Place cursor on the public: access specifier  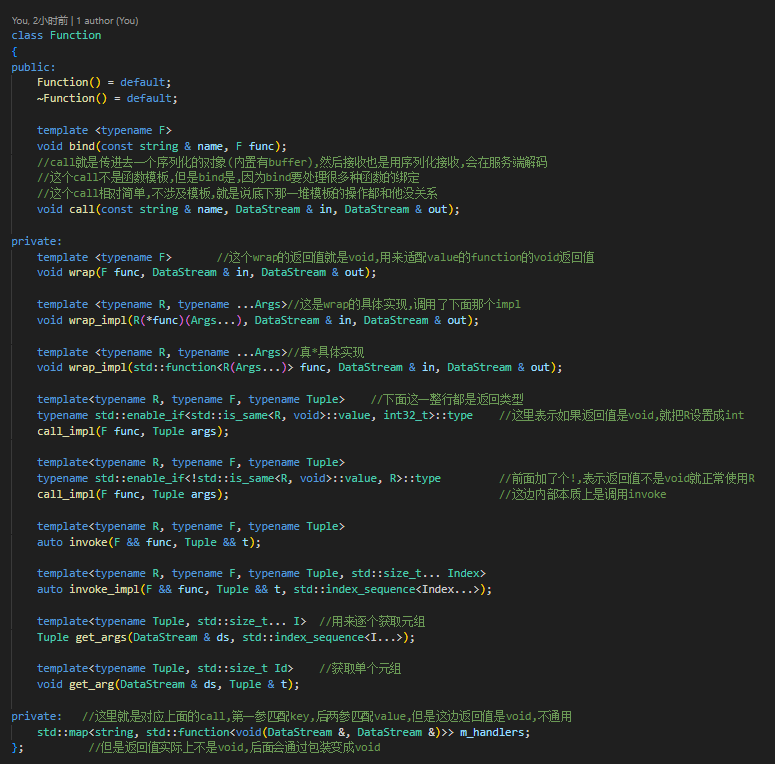click(x=33, y=66)
